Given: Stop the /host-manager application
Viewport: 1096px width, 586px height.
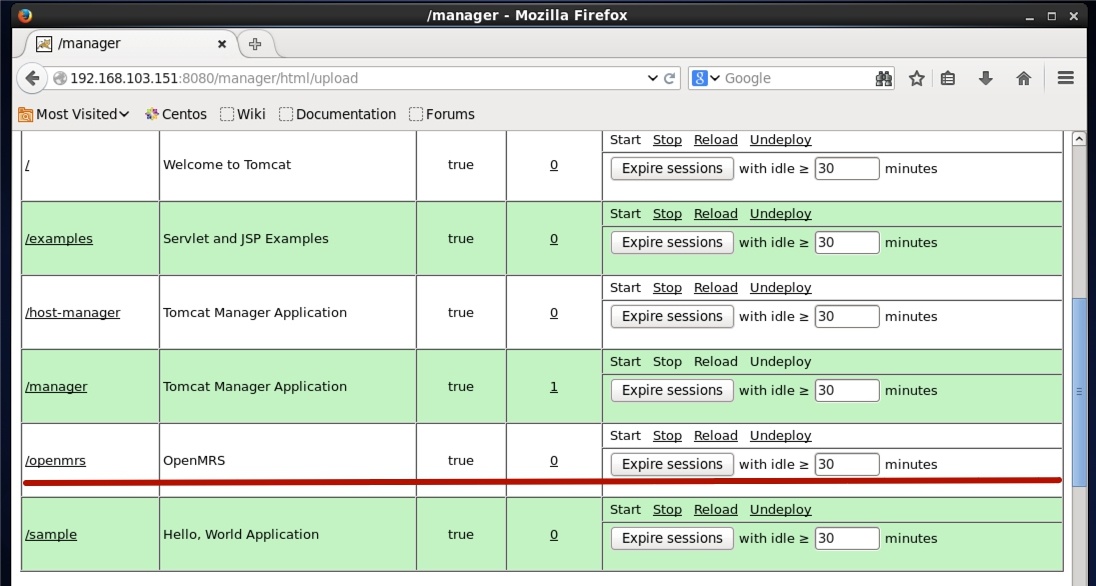Looking at the screenshot, I should point(667,288).
